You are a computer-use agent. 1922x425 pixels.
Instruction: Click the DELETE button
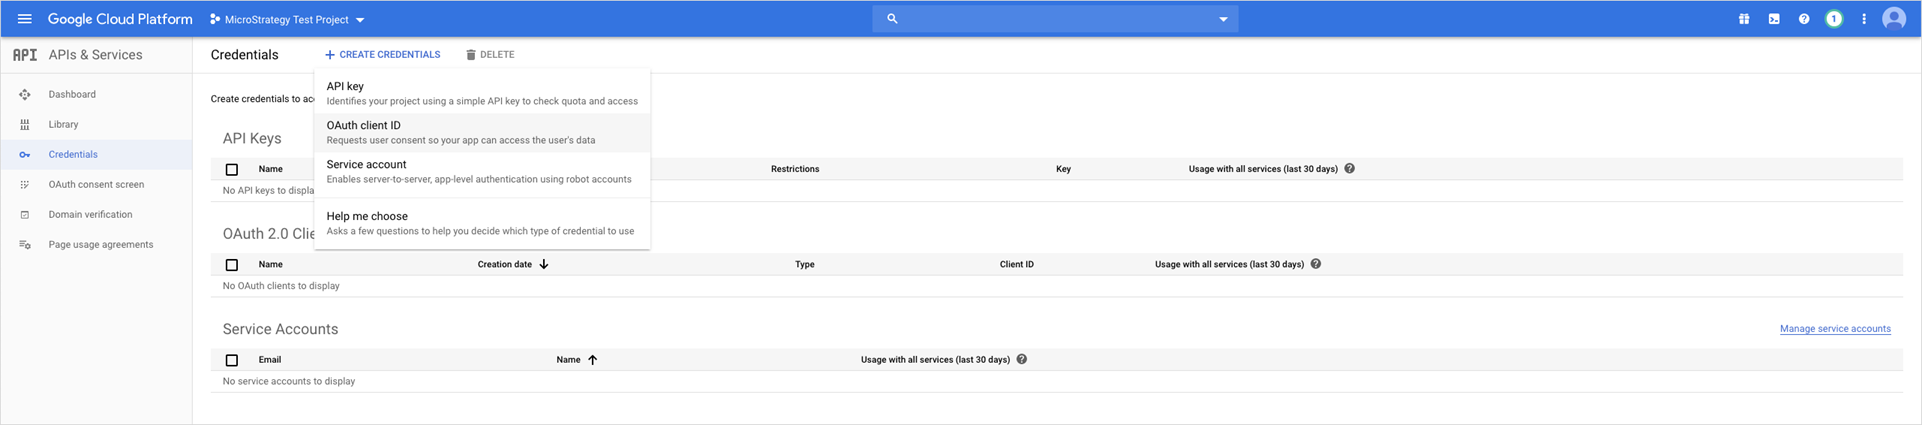click(490, 55)
